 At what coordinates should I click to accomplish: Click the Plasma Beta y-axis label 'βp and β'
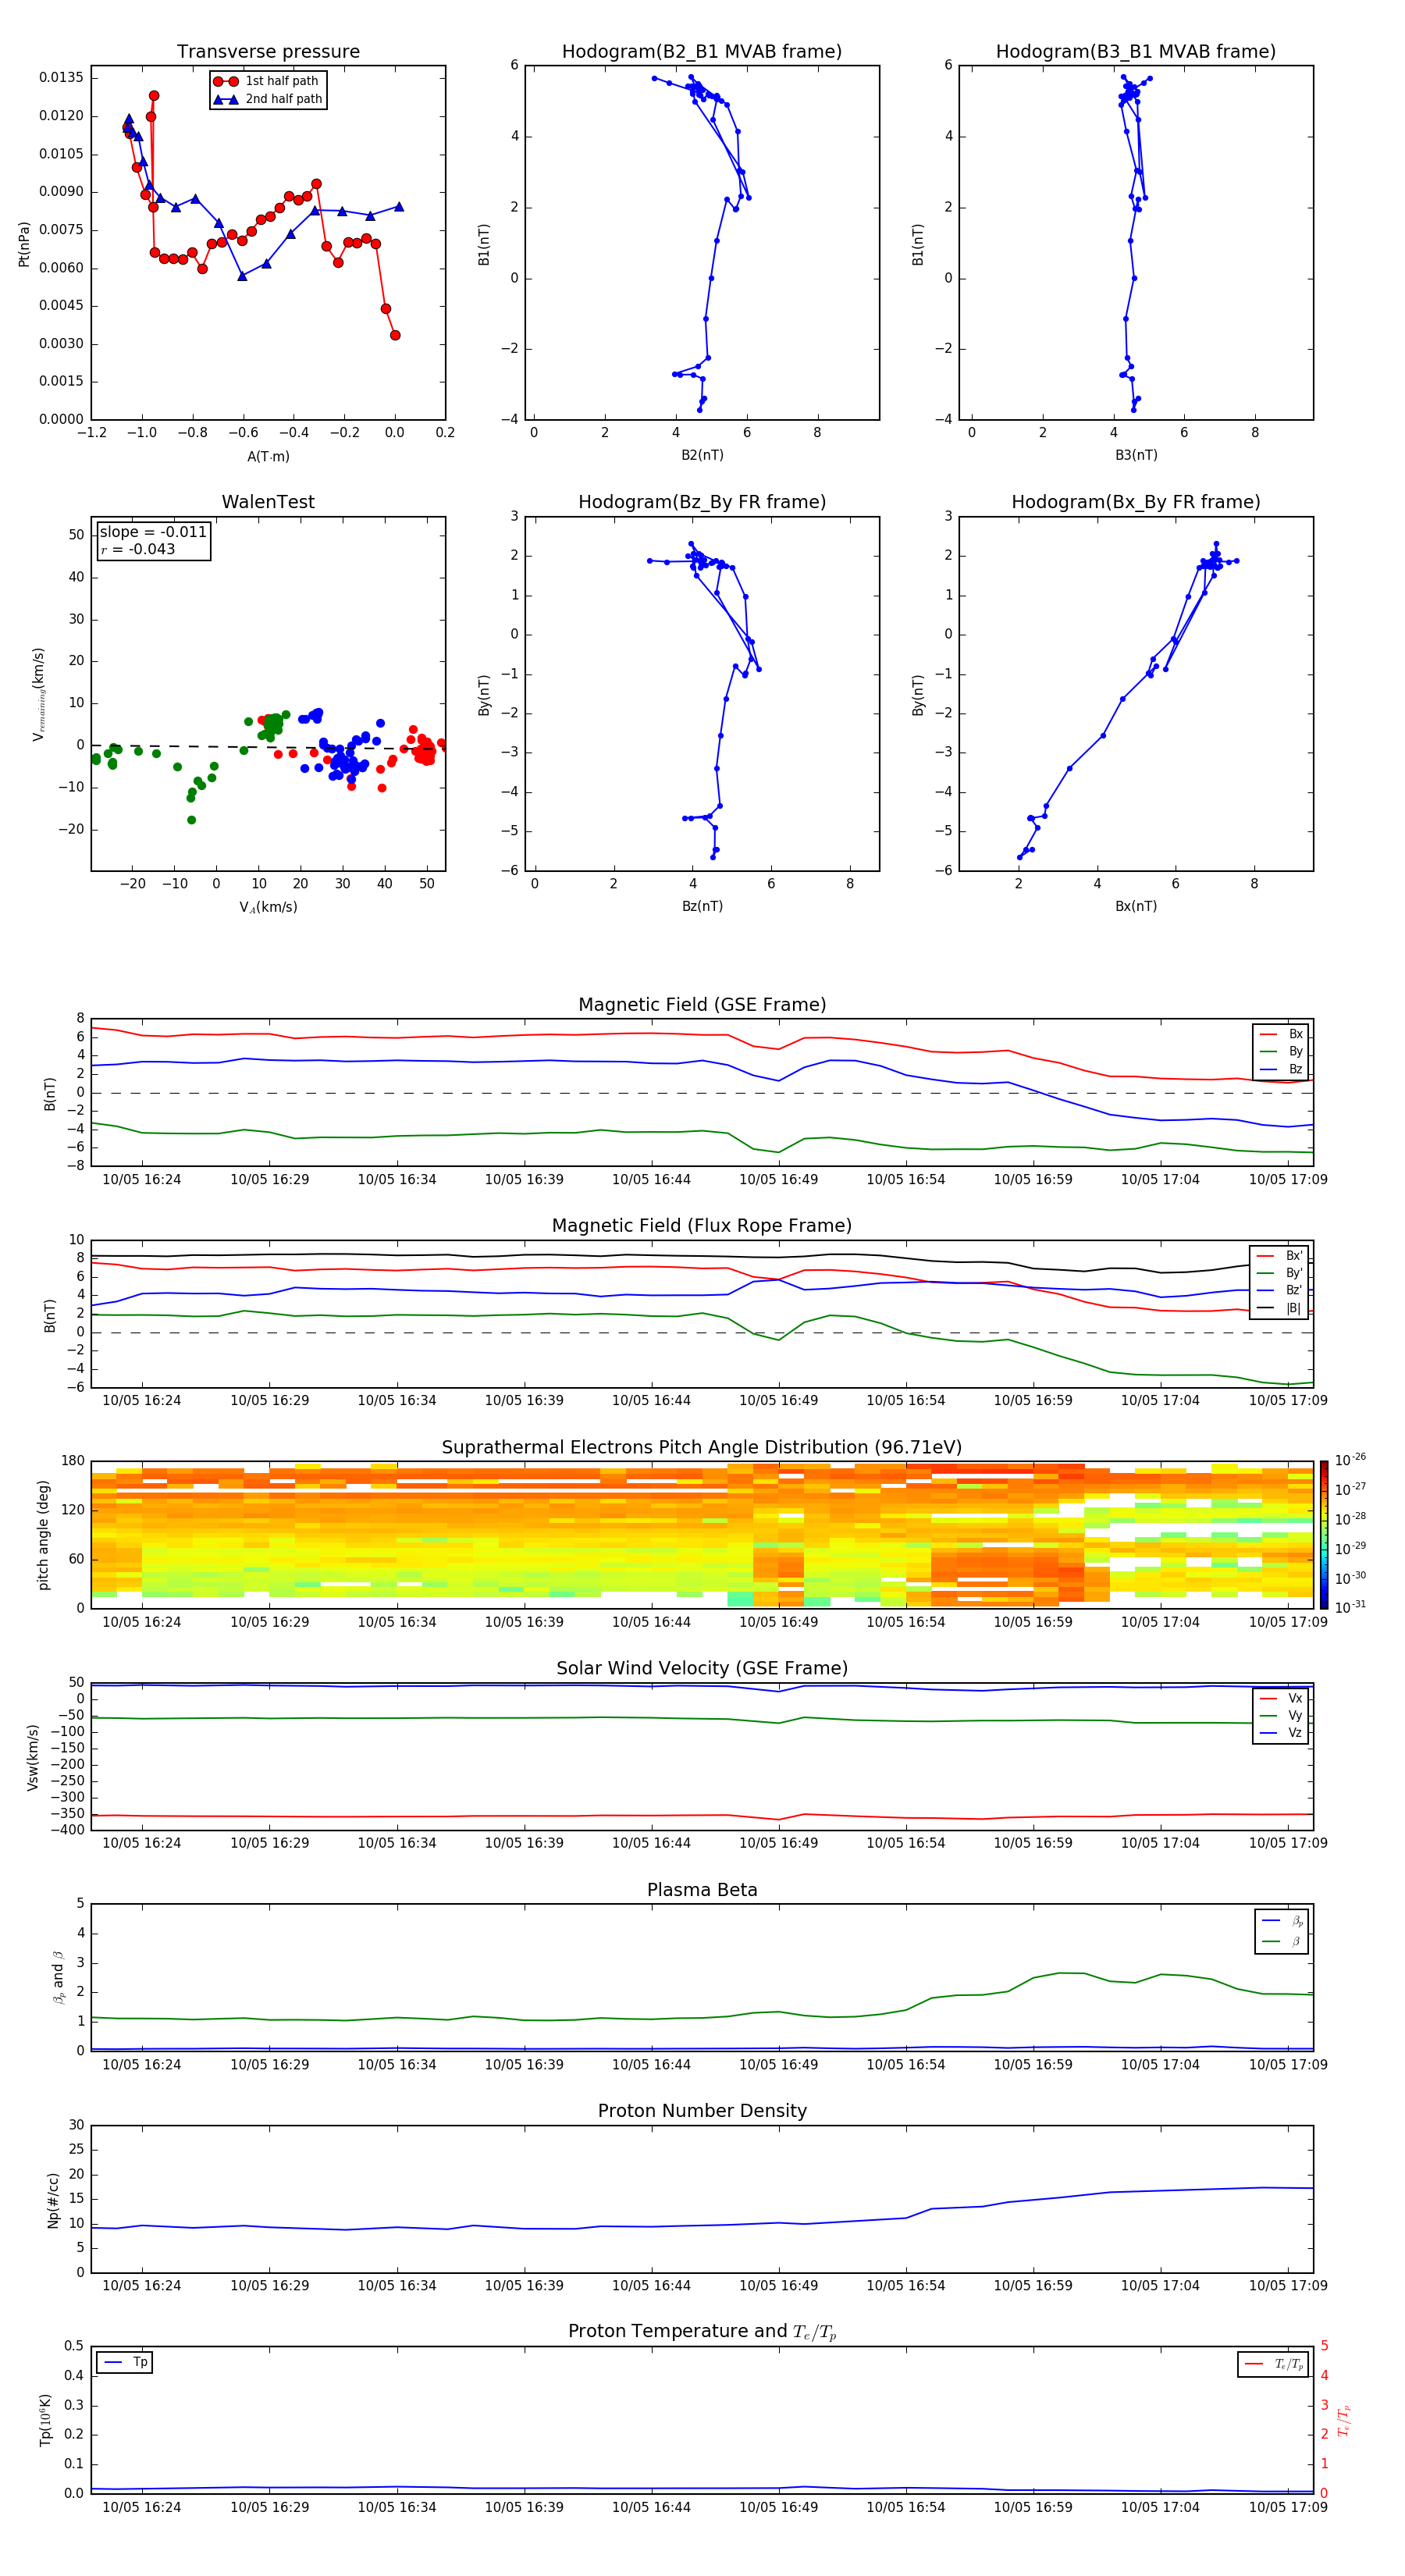click(58, 1977)
